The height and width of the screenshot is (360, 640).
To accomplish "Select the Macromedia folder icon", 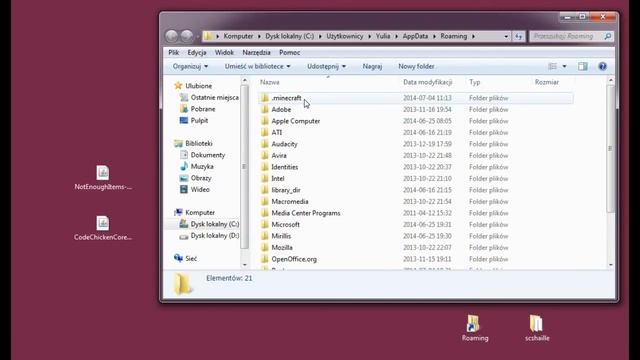I will [x=265, y=201].
